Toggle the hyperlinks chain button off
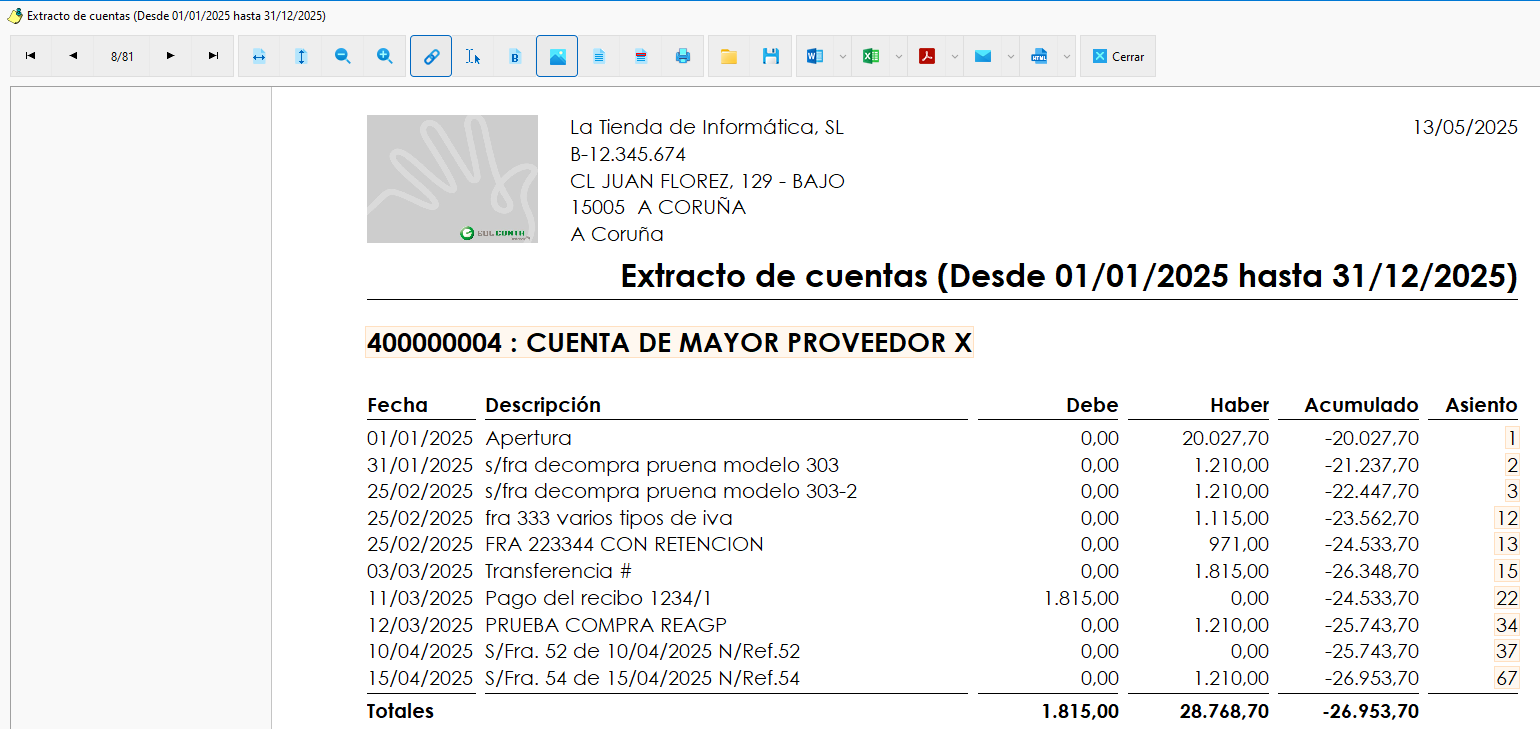The height and width of the screenshot is (729, 1540). [431, 56]
